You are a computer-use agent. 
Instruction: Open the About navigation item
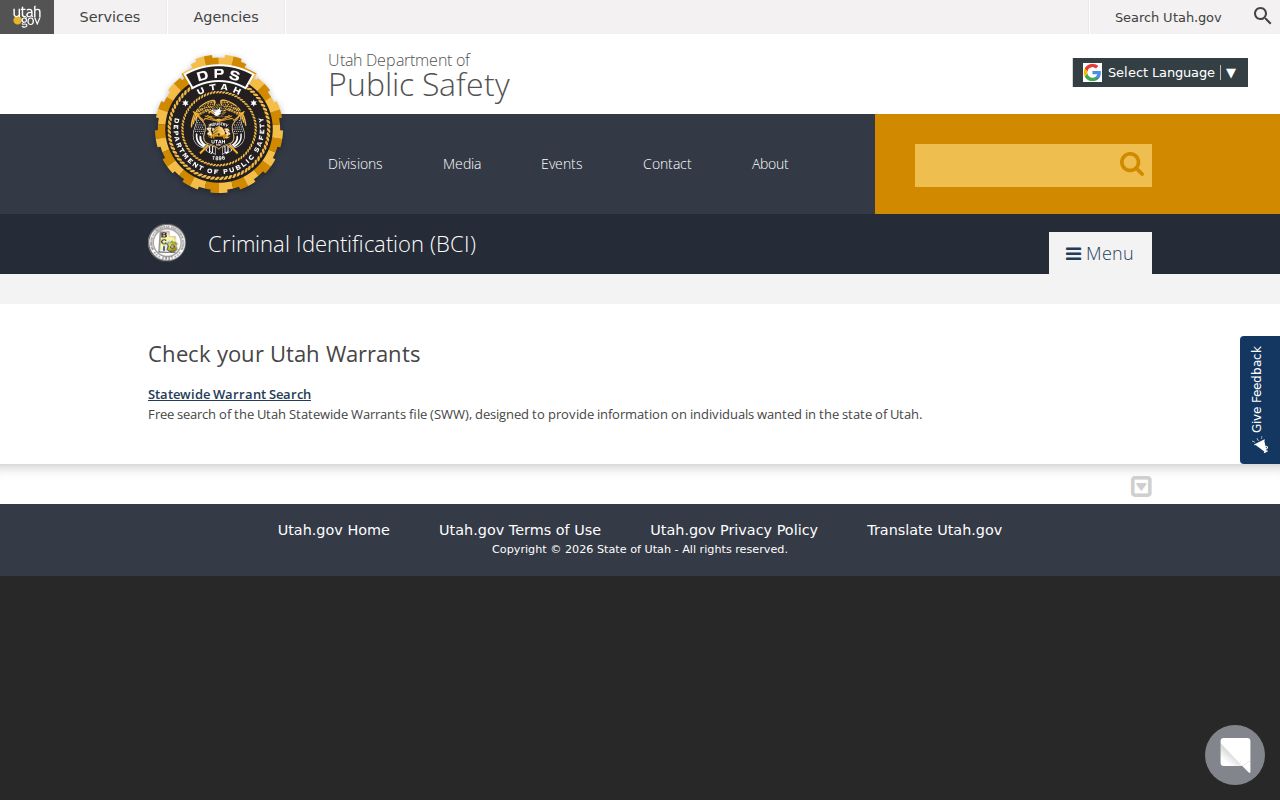(770, 164)
